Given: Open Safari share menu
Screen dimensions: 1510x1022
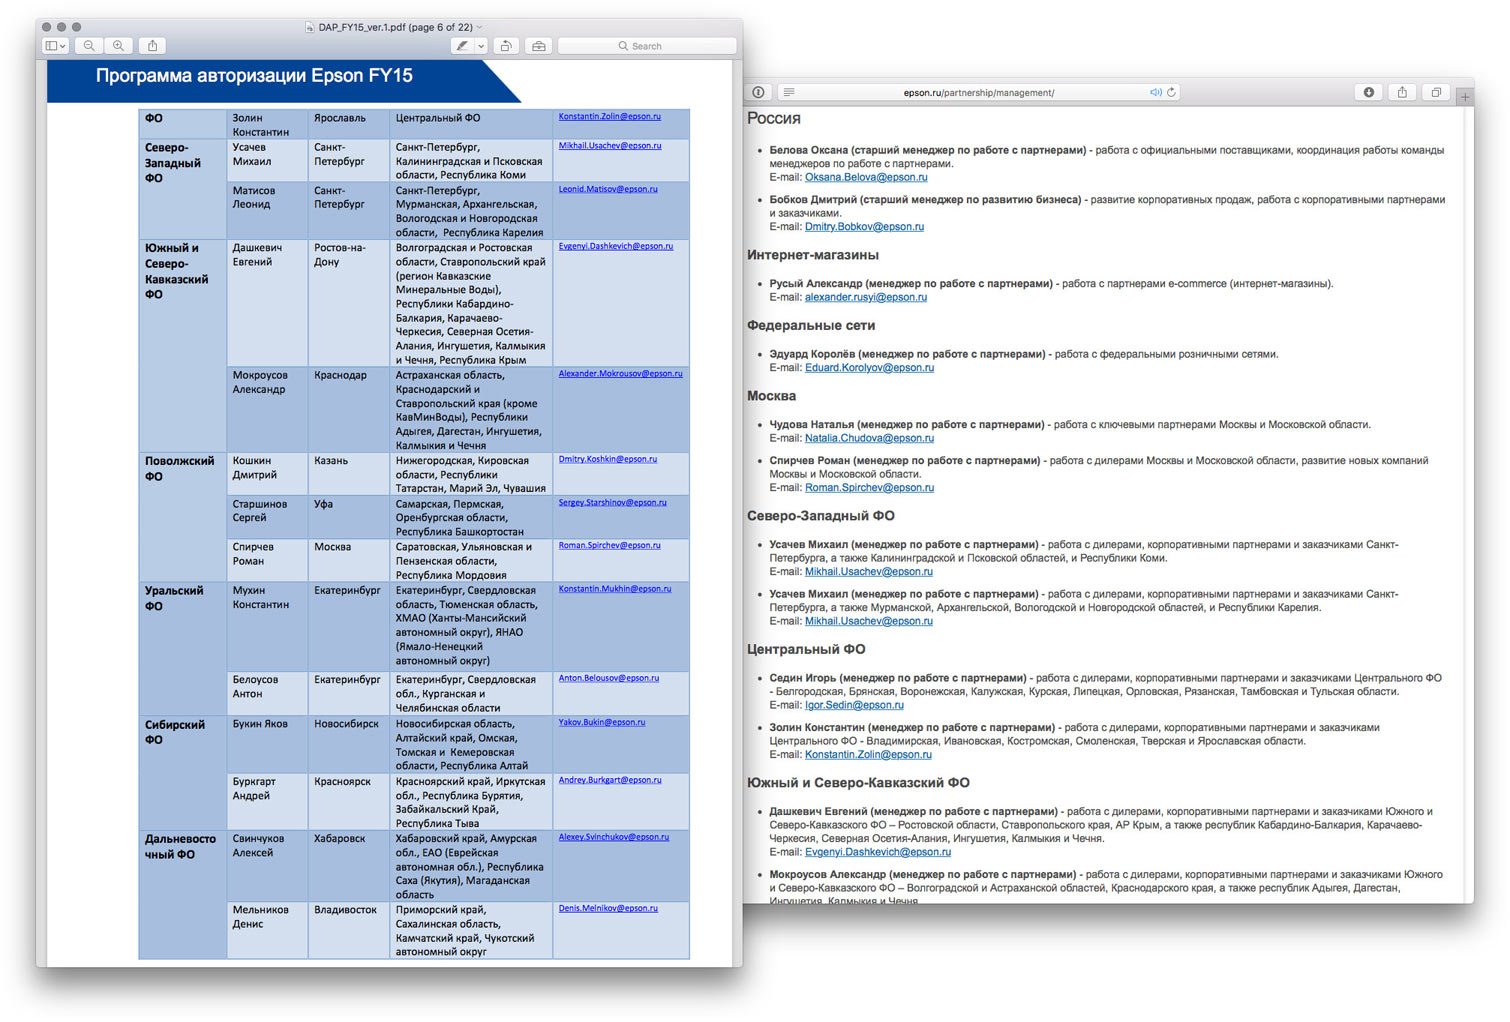Looking at the screenshot, I should (1402, 92).
